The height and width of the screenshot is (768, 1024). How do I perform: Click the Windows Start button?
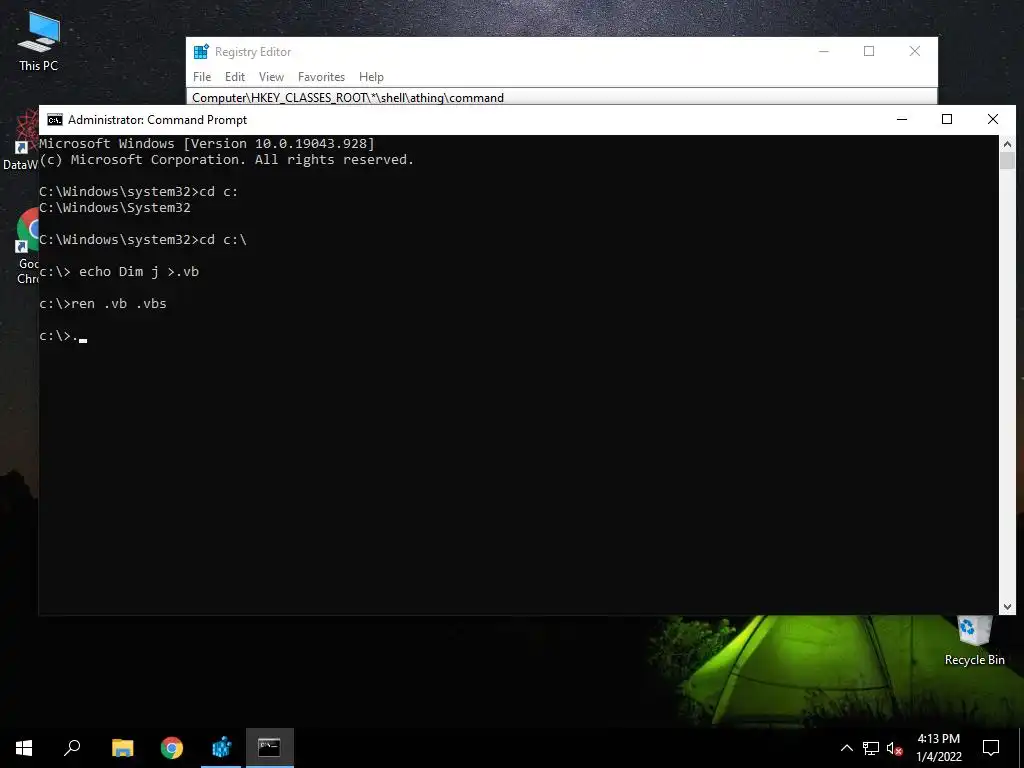coord(24,748)
